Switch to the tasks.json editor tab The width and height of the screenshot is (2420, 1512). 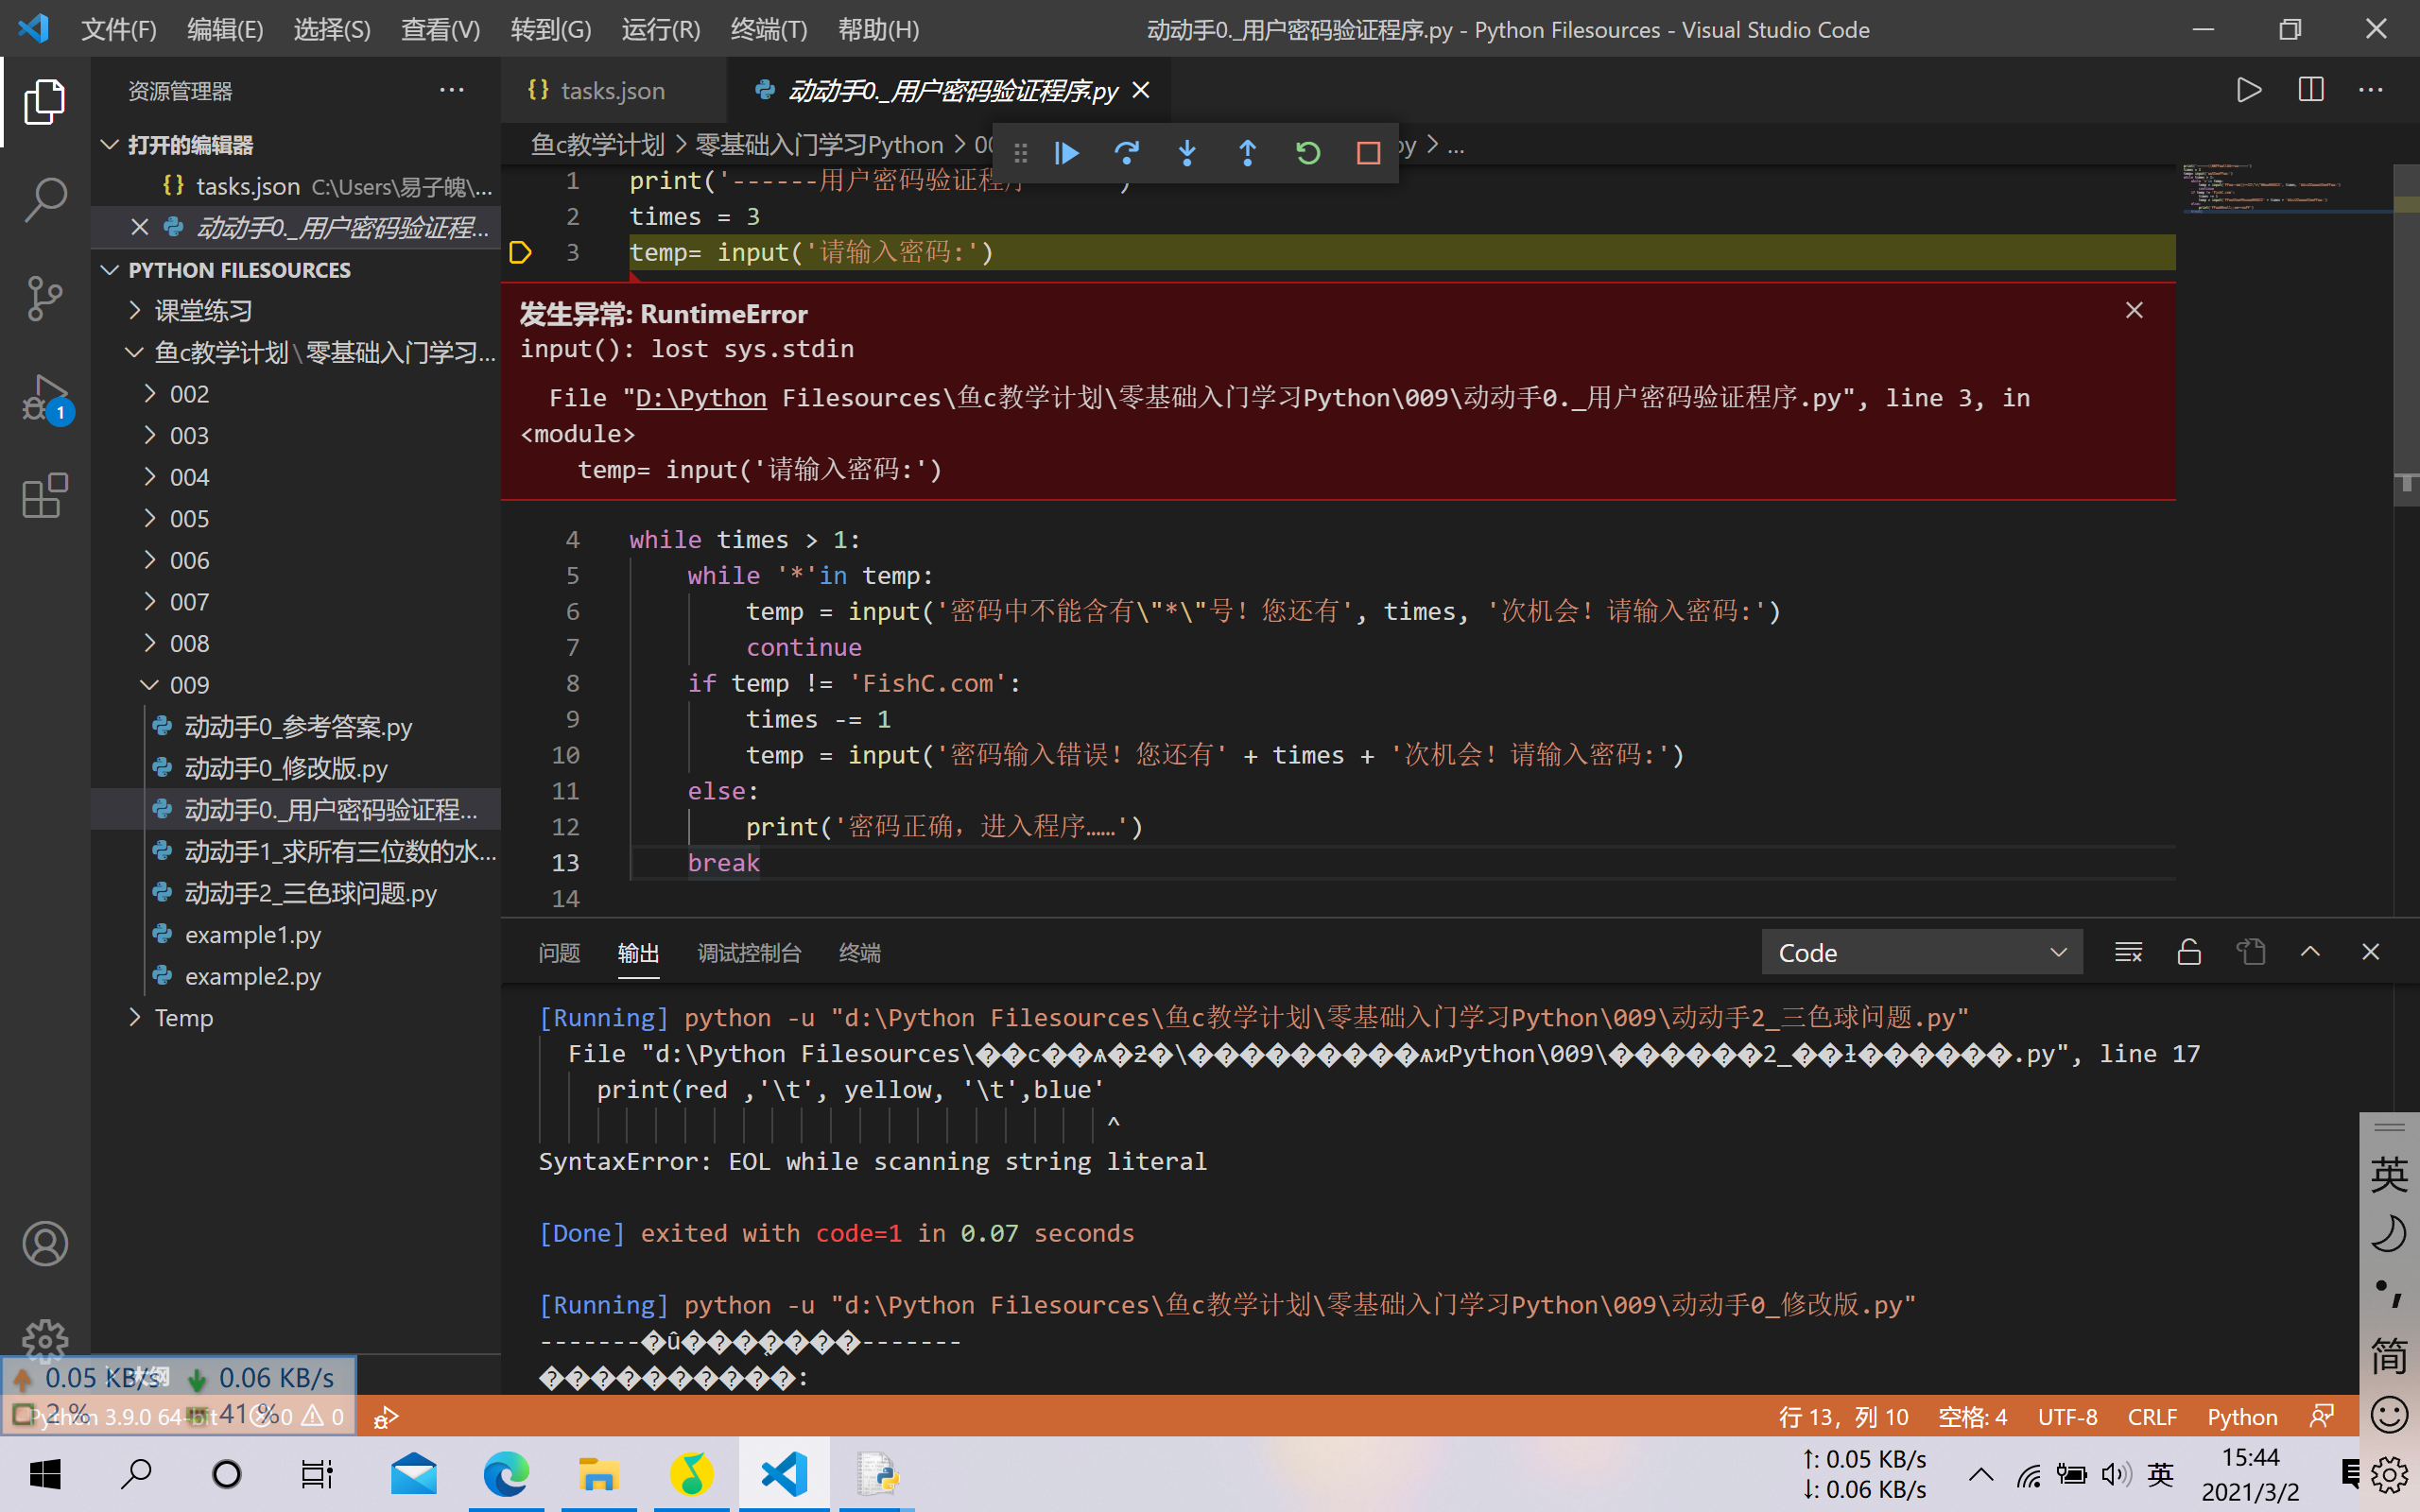[x=612, y=90]
